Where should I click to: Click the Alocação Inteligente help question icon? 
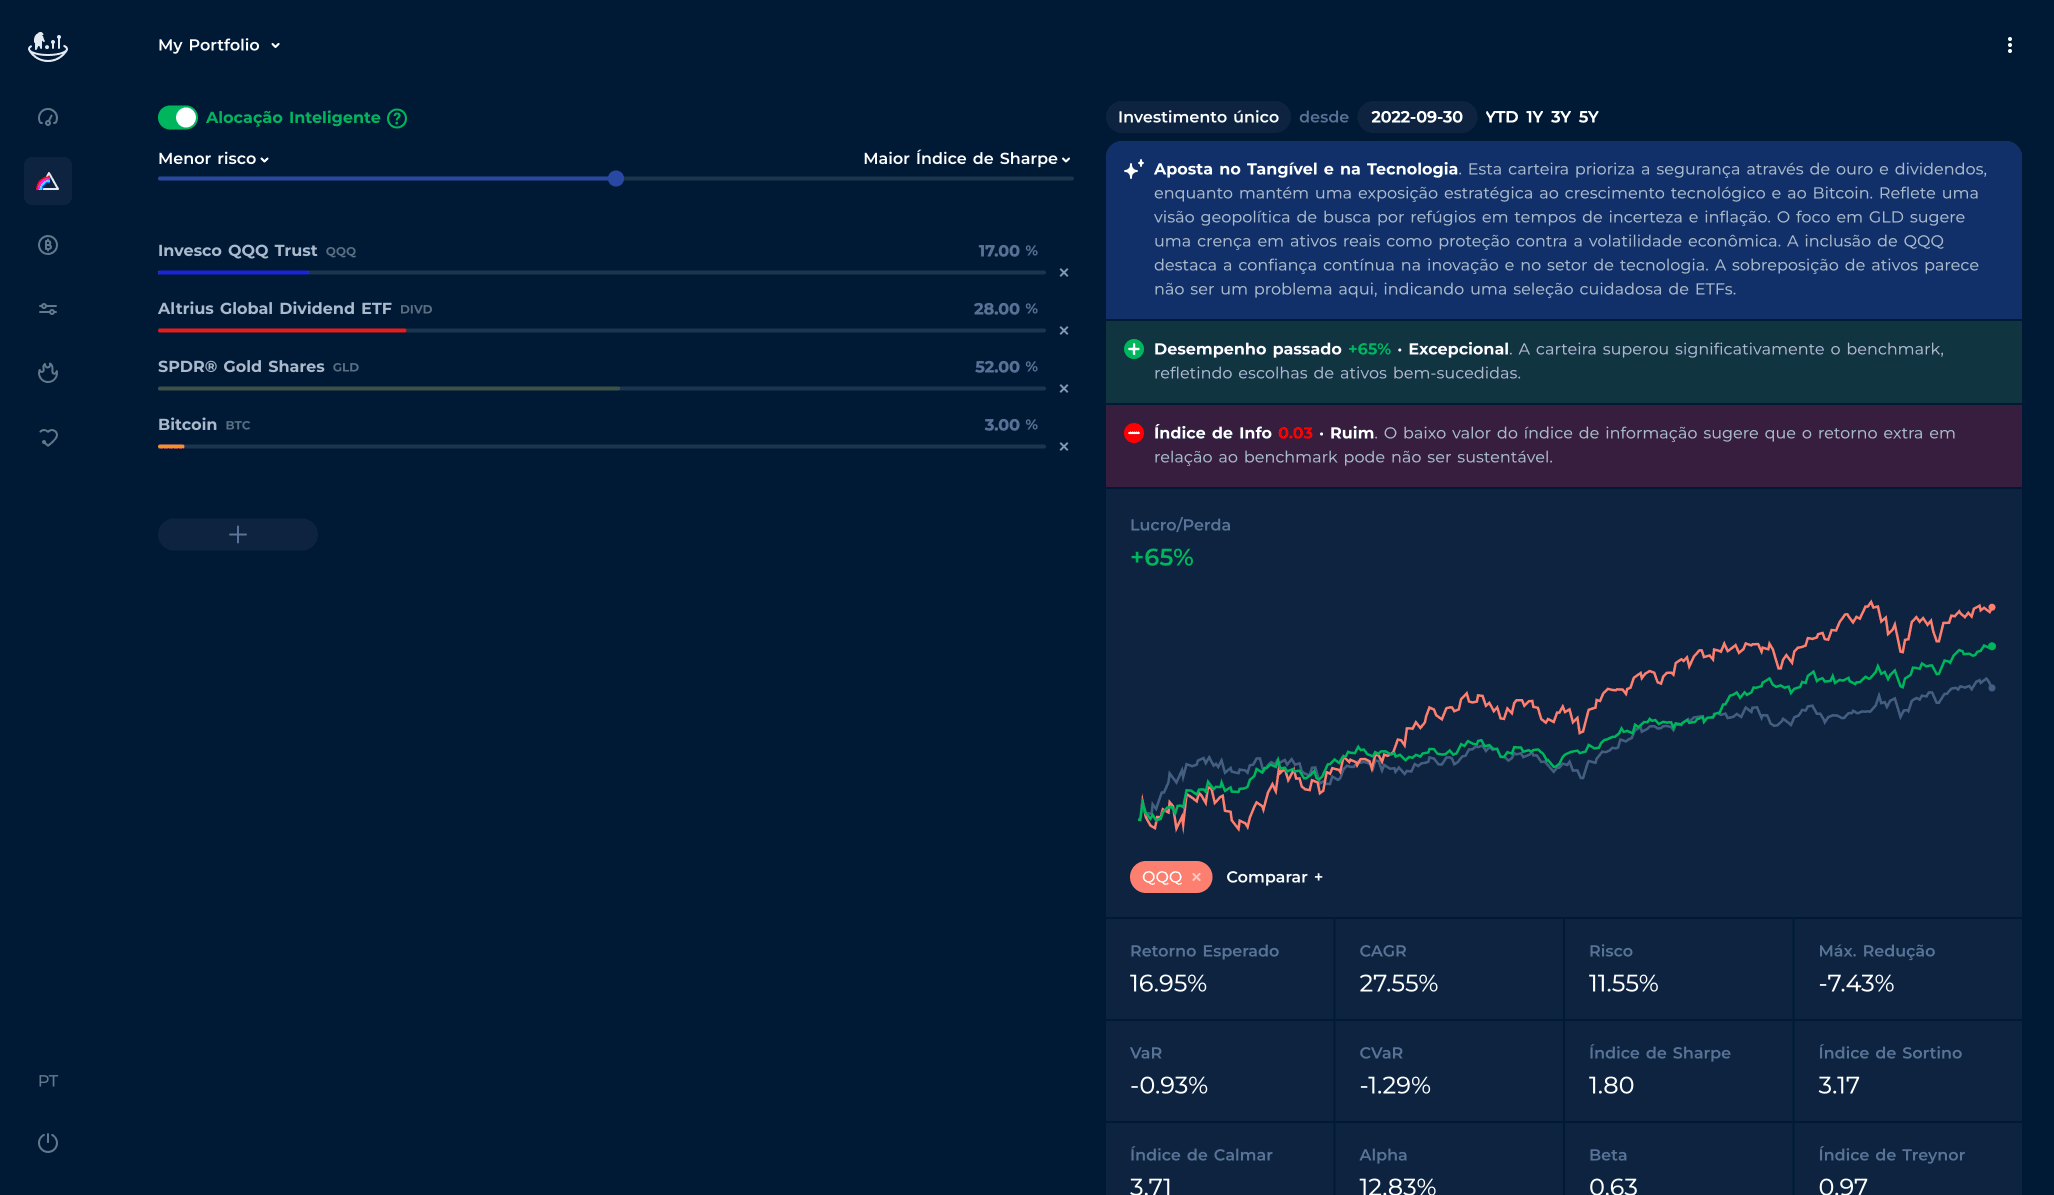(397, 118)
